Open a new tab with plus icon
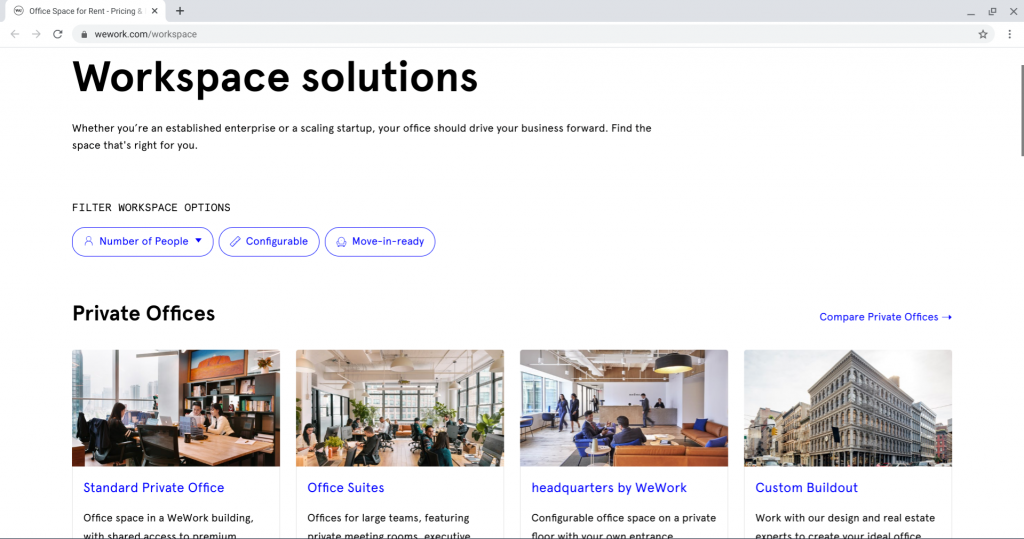Screen dimensions: 1024x539 point(180,11)
